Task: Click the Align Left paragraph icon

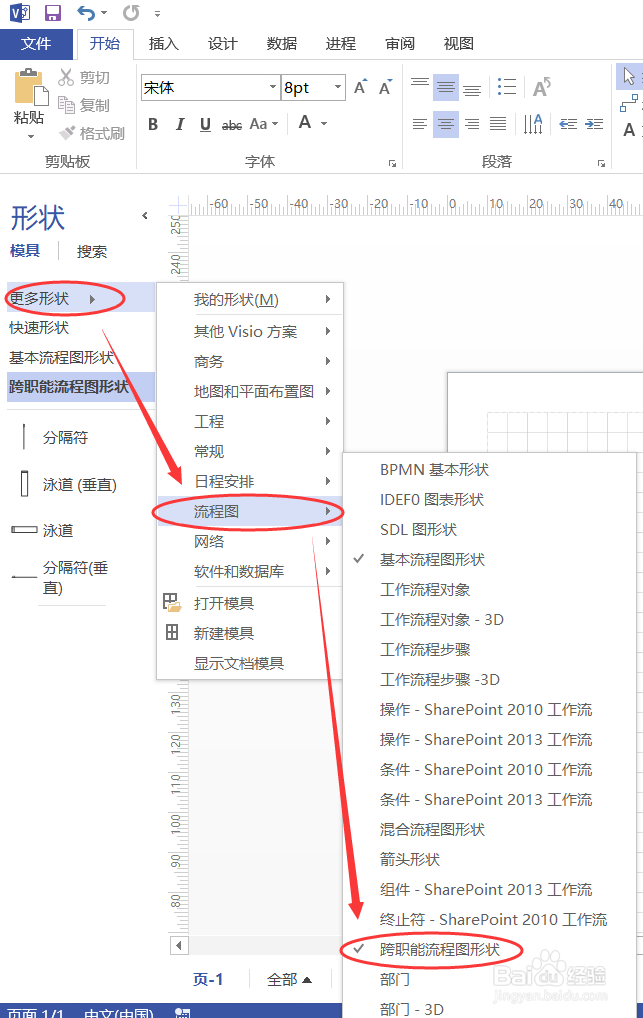Action: pyautogui.click(x=420, y=123)
